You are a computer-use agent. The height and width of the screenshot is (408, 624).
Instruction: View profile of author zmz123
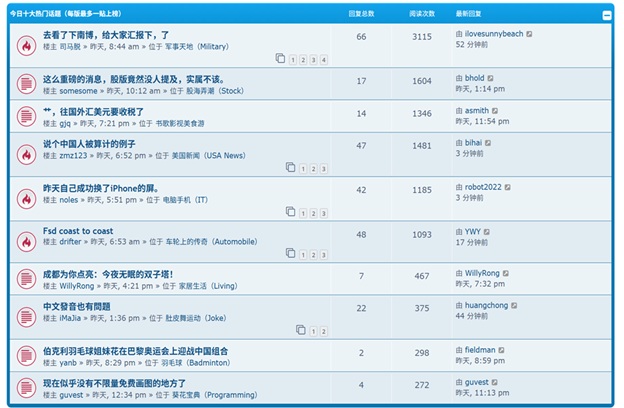73,156
